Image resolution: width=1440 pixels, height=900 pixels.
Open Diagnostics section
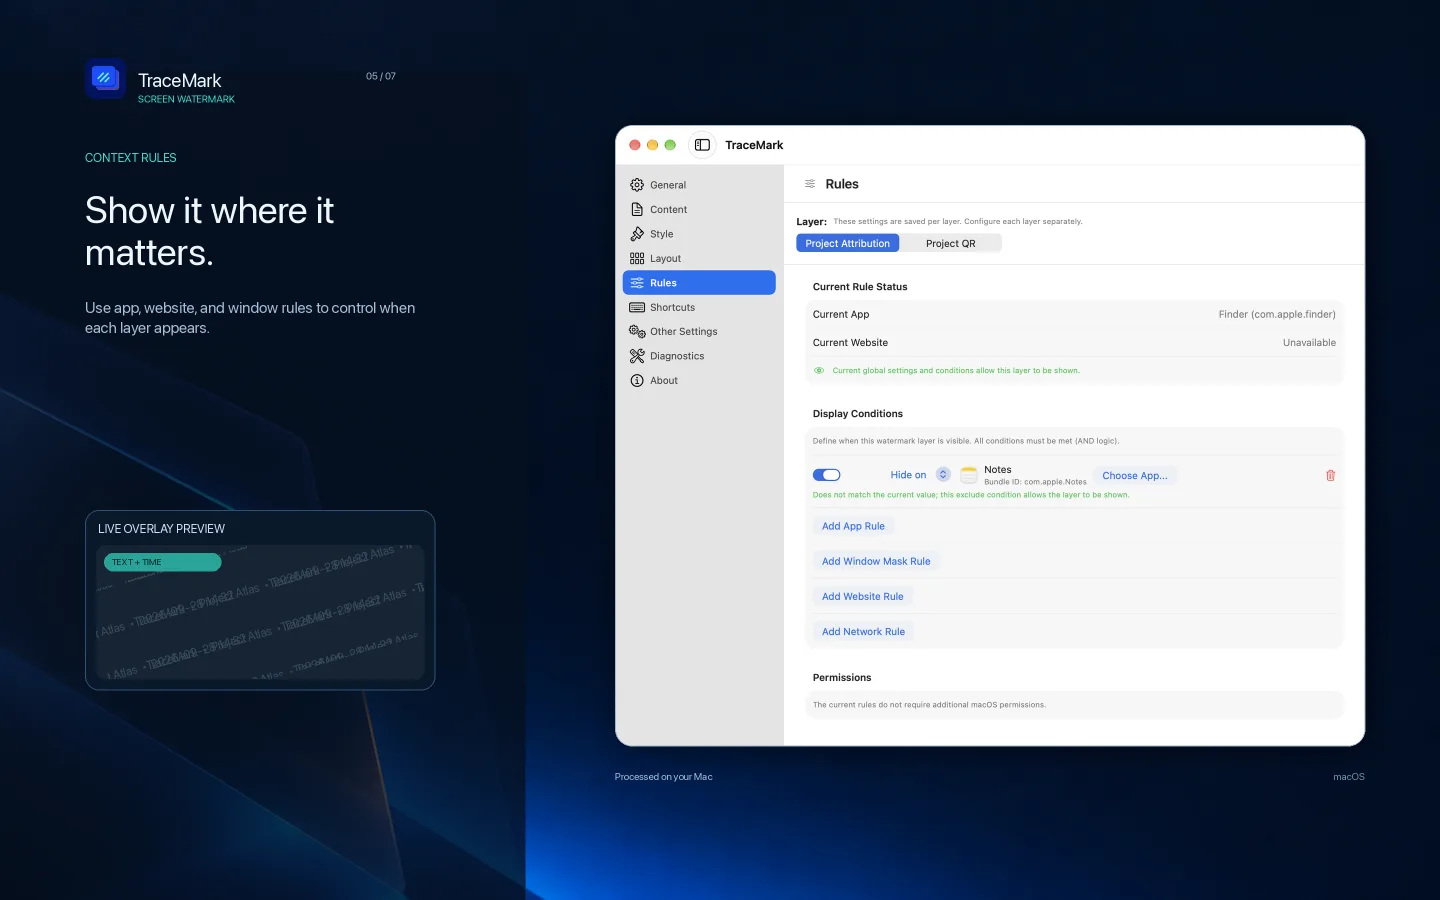(699, 356)
